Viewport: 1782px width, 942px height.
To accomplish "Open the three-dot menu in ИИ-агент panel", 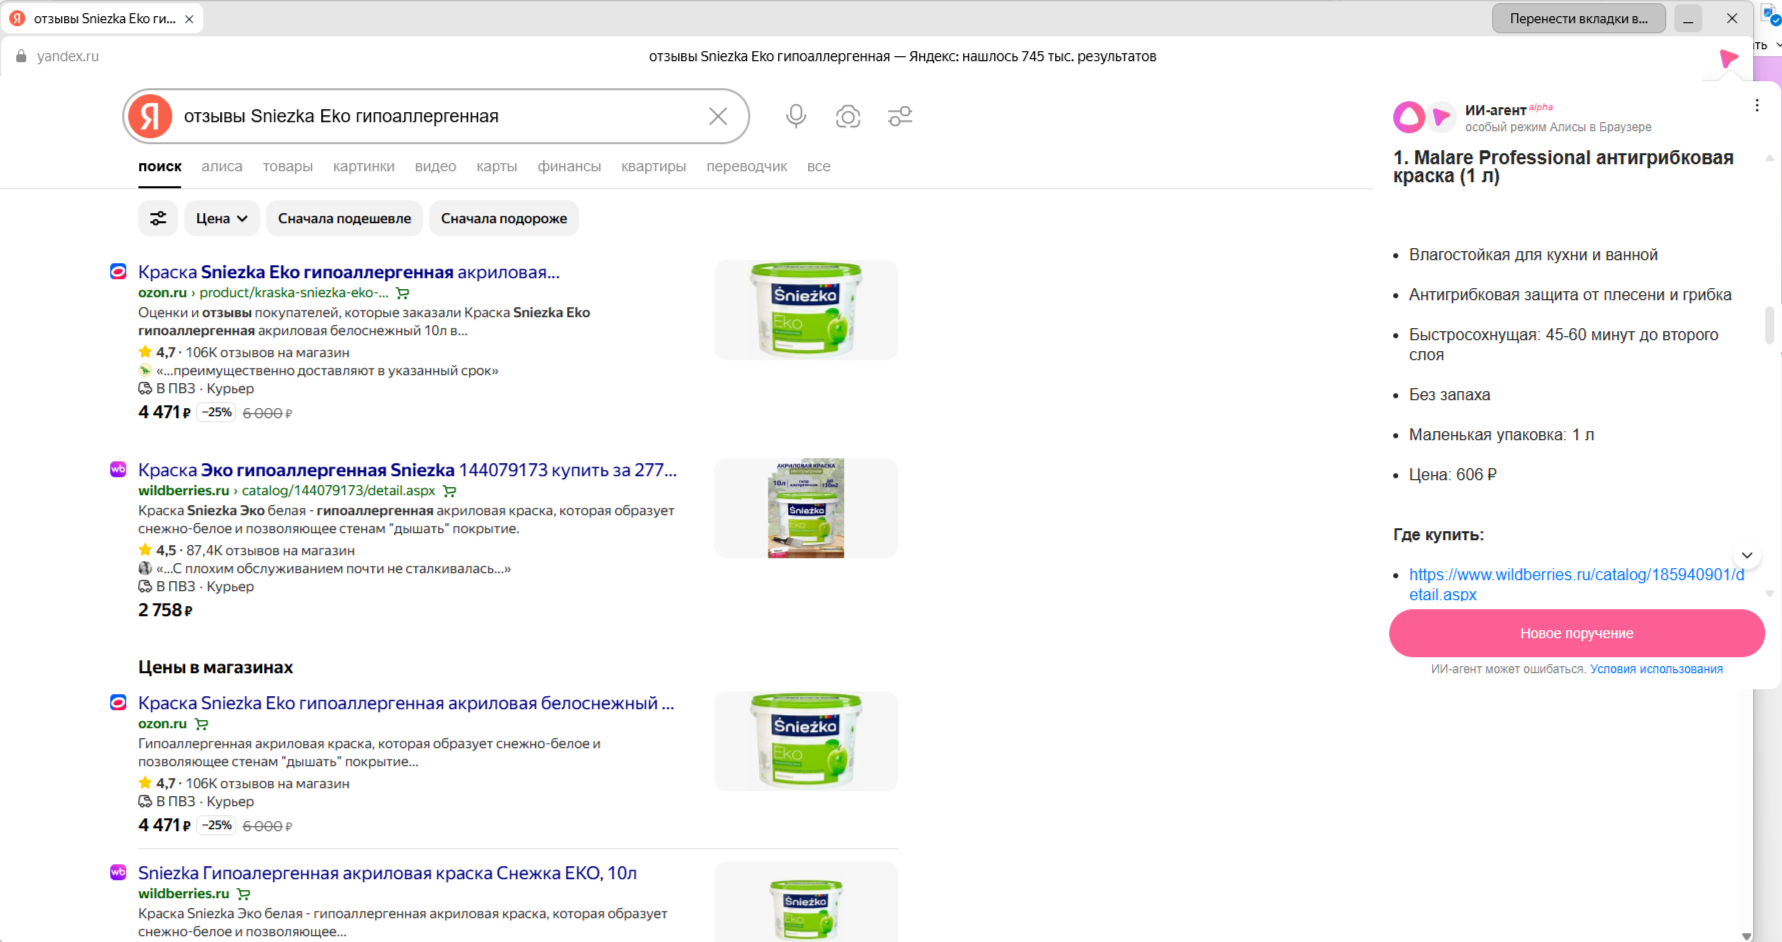I will pos(1757,106).
